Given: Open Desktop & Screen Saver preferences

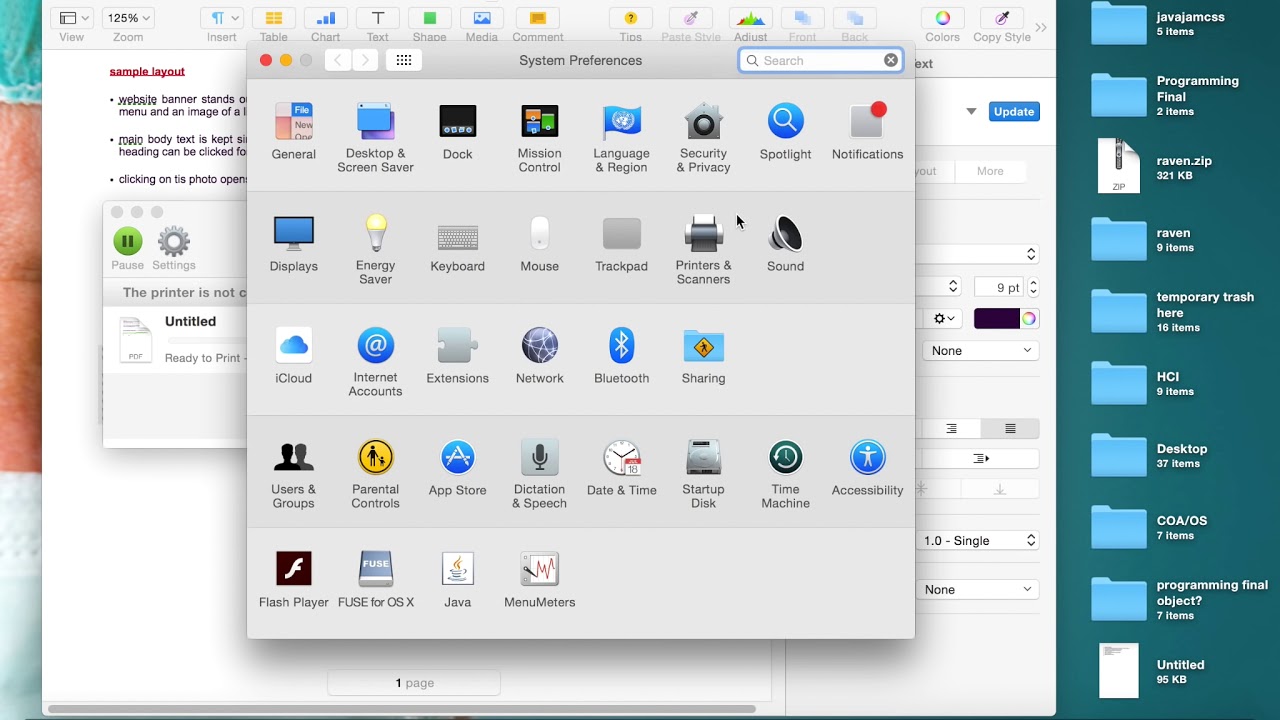Looking at the screenshot, I should click(x=376, y=136).
